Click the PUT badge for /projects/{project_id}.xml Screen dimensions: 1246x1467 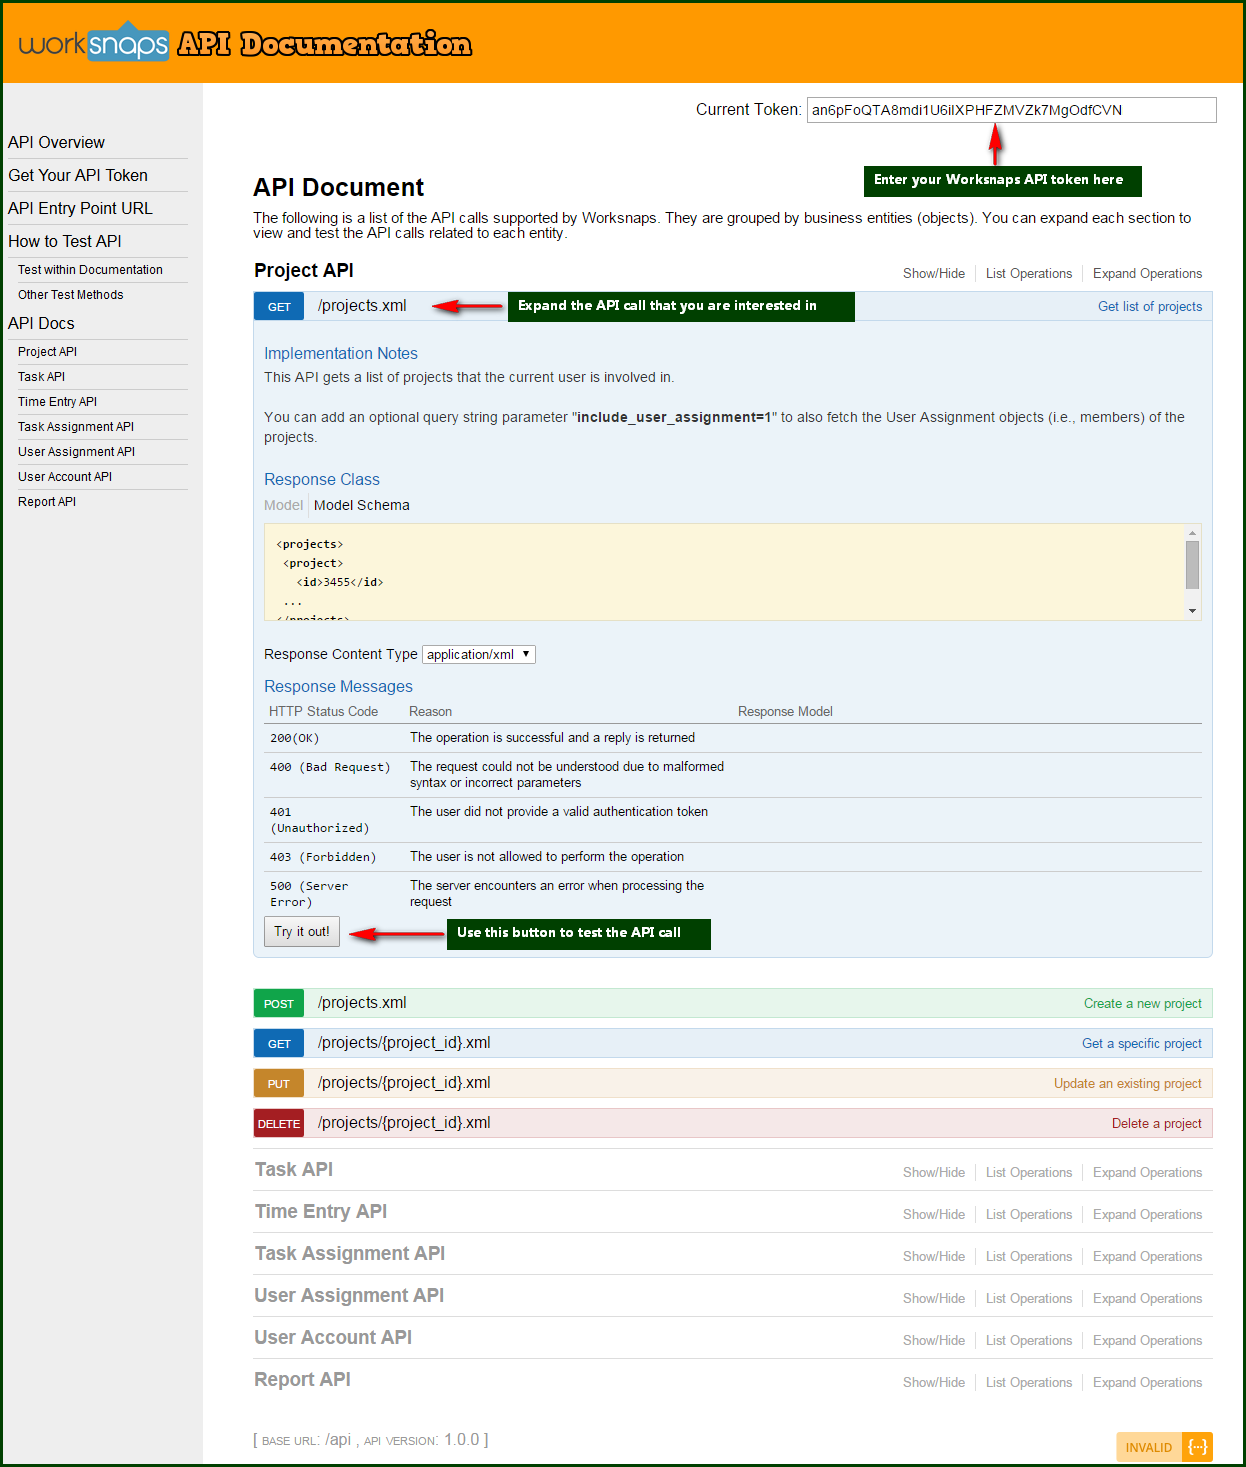(x=279, y=1083)
